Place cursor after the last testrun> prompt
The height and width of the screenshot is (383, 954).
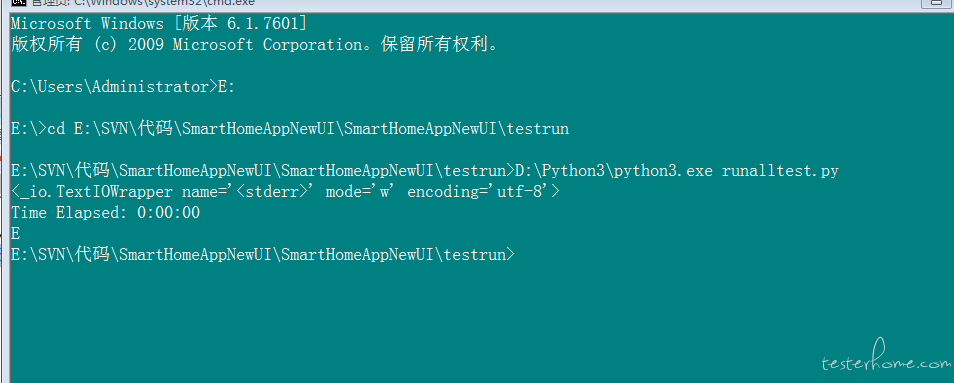coord(519,255)
